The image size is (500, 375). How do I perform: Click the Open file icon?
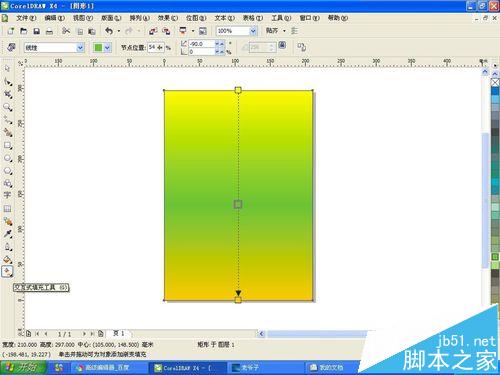pyautogui.click(x=23, y=31)
